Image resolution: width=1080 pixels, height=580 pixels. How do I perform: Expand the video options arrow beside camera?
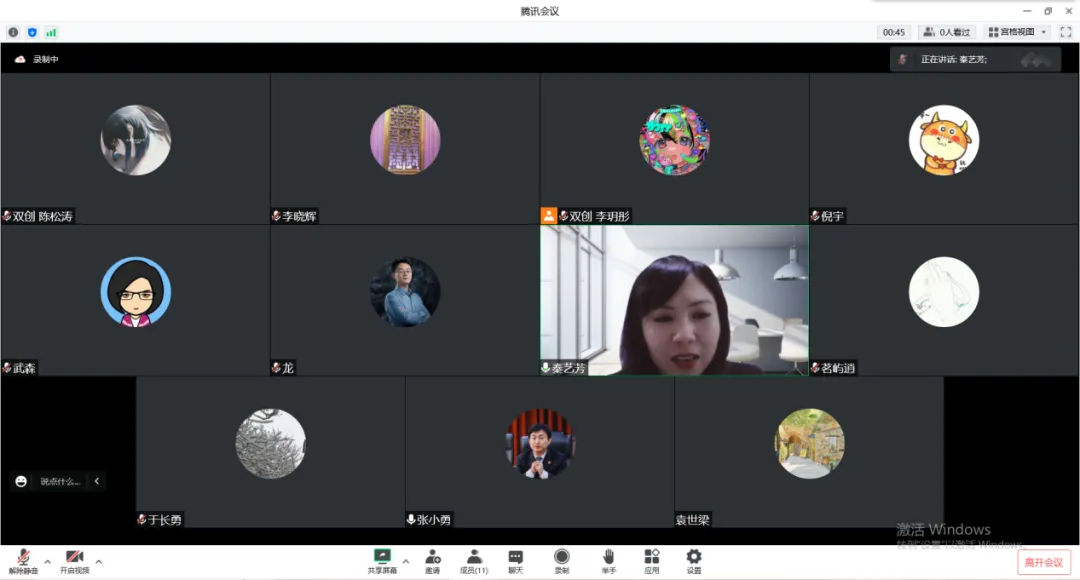pos(98,561)
